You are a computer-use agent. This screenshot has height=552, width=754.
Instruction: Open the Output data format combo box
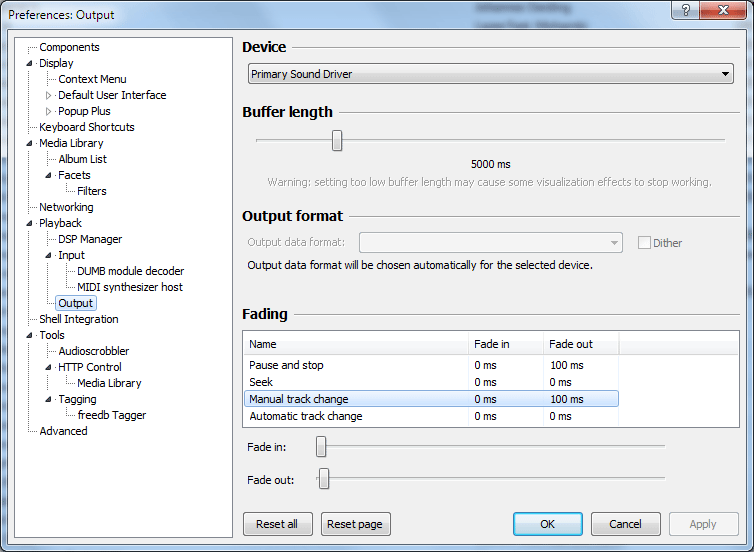click(490, 243)
